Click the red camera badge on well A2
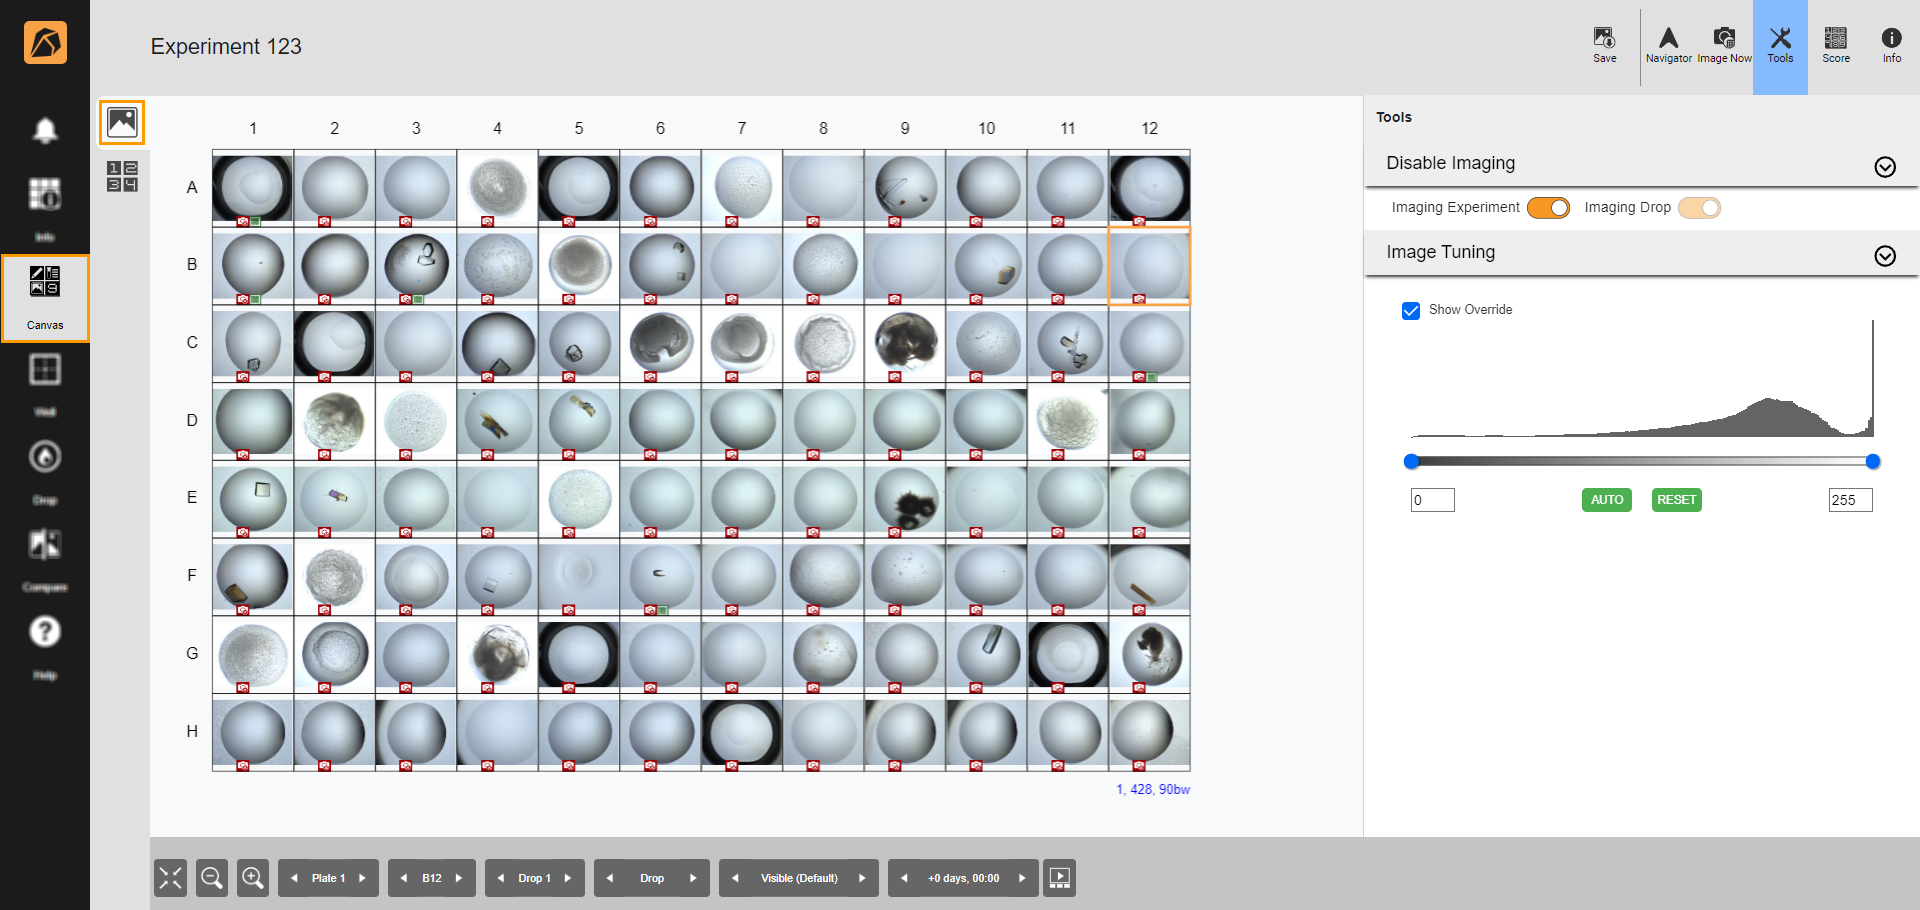Screen dimensions: 1920x910 [x=324, y=221]
